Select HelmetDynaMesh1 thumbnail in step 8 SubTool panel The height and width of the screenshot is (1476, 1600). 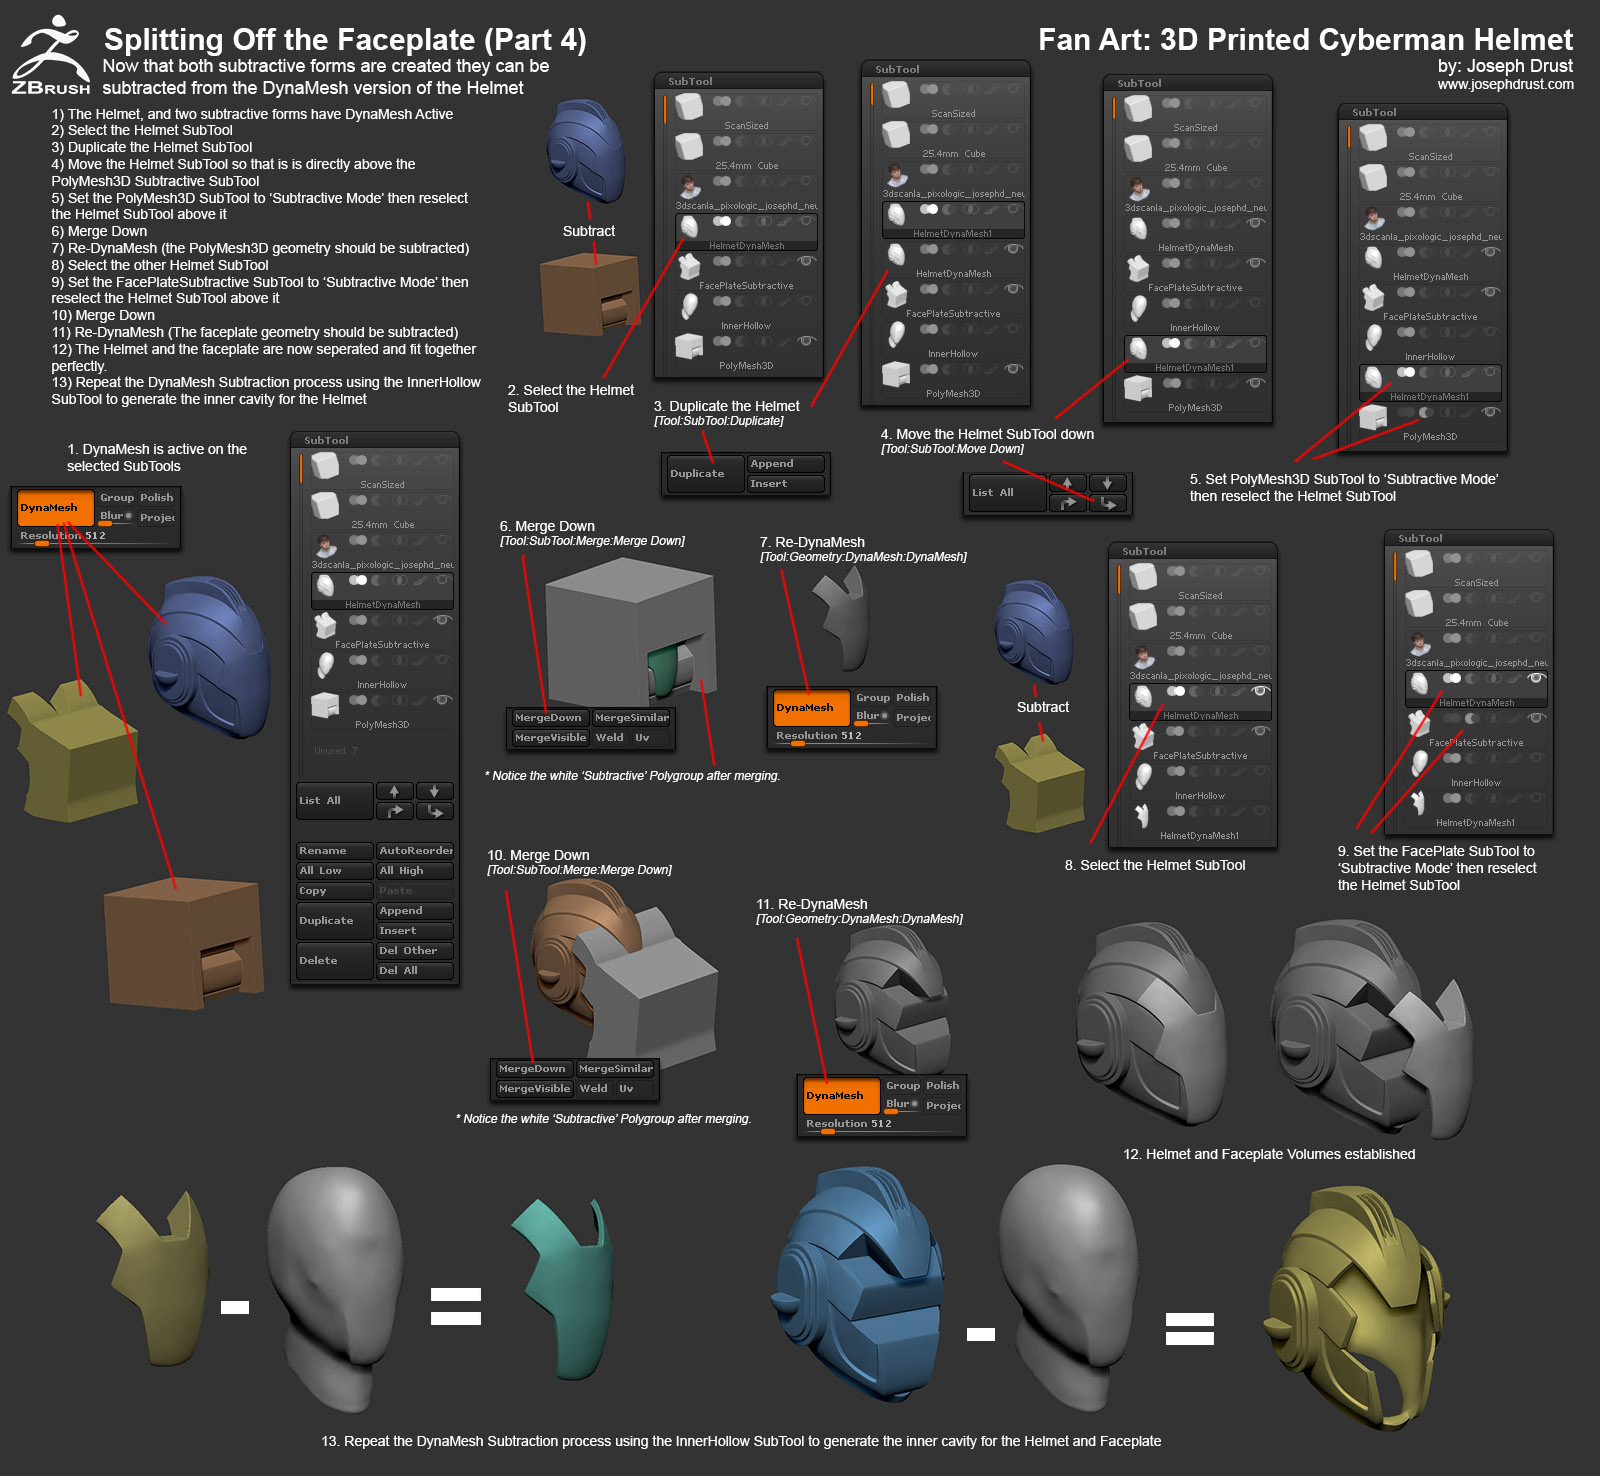pyautogui.click(x=1143, y=816)
